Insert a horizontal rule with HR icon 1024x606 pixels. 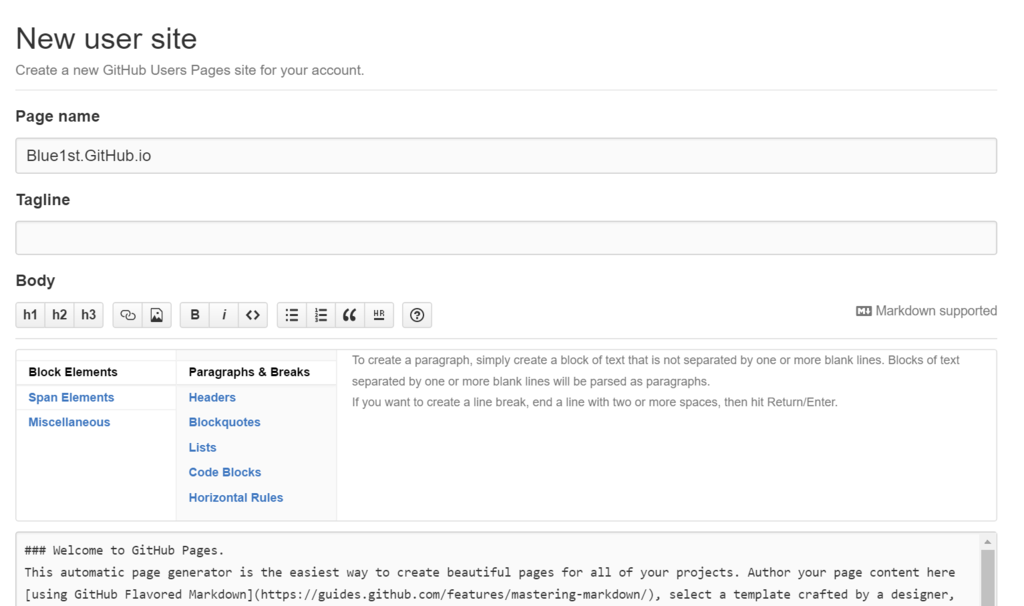(x=379, y=315)
